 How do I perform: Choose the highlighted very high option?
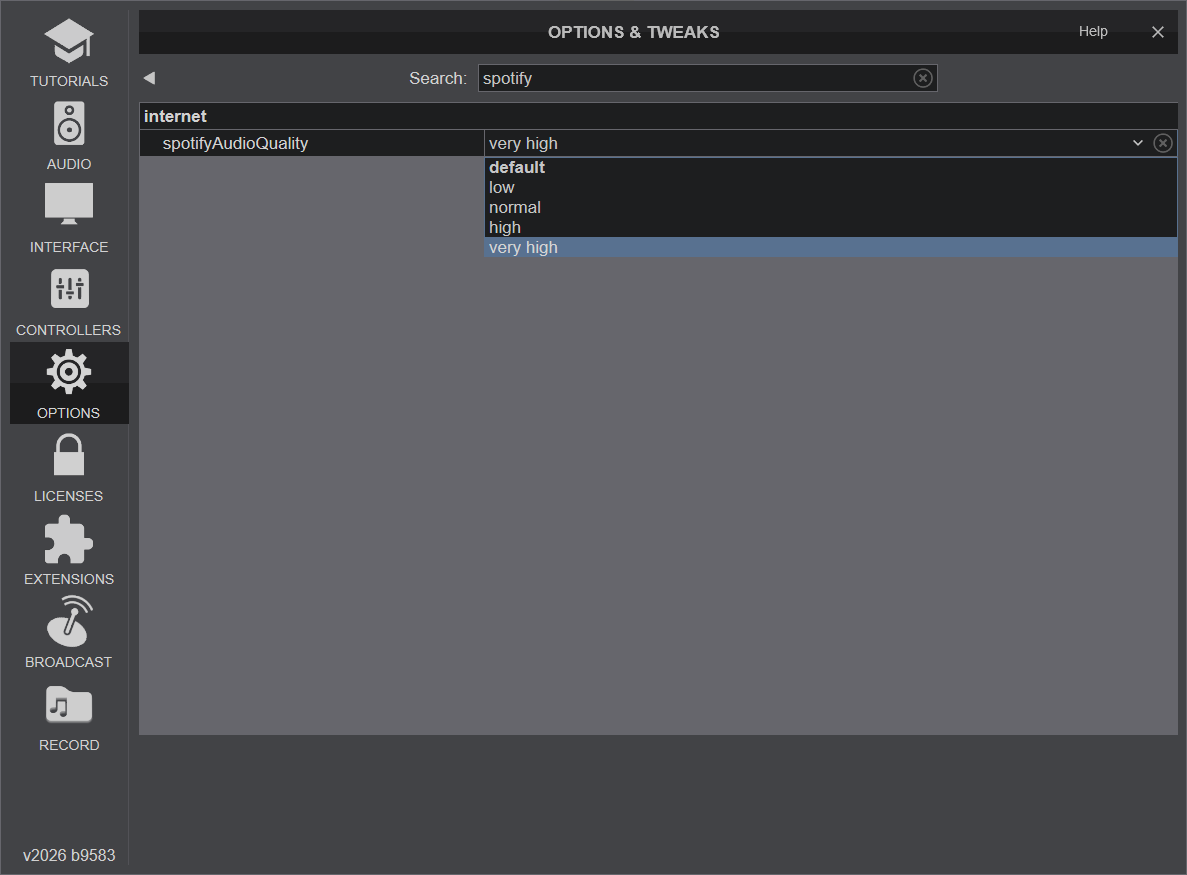[830, 248]
